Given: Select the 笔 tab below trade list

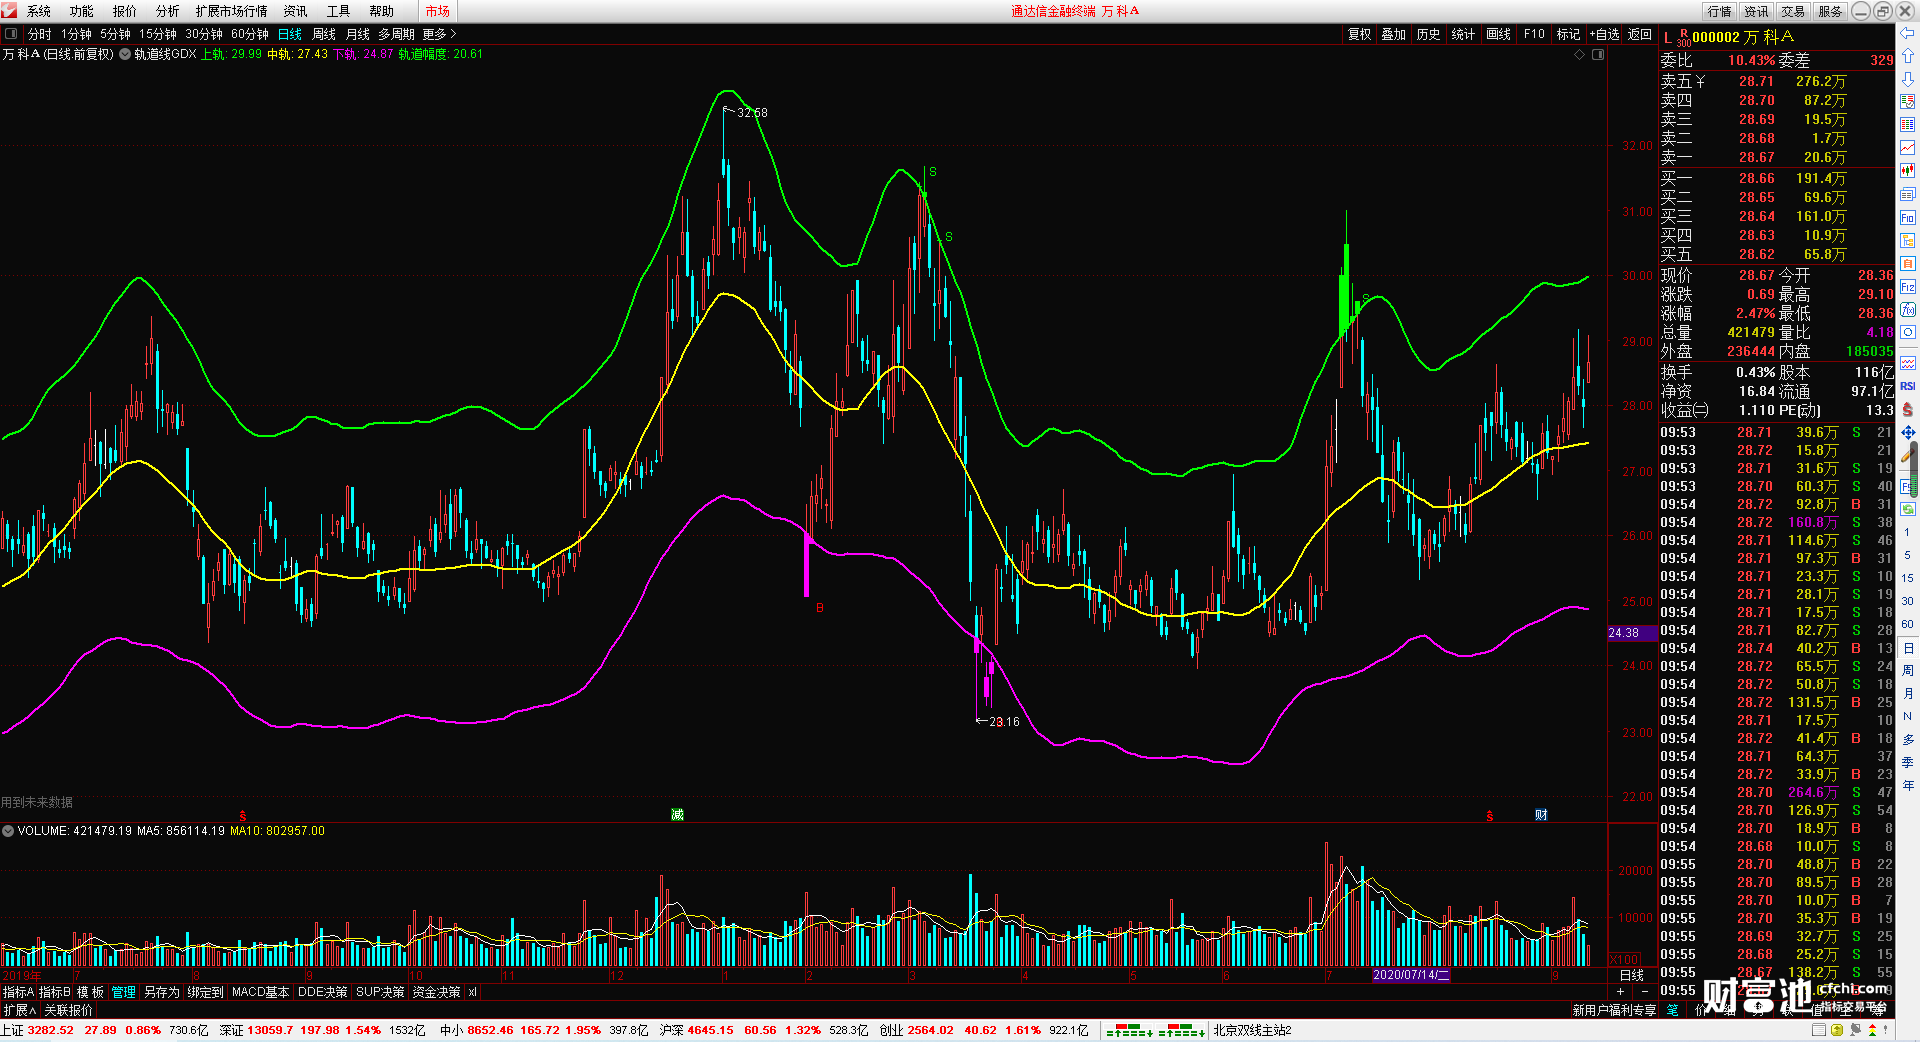Looking at the screenshot, I should [x=1672, y=1010].
